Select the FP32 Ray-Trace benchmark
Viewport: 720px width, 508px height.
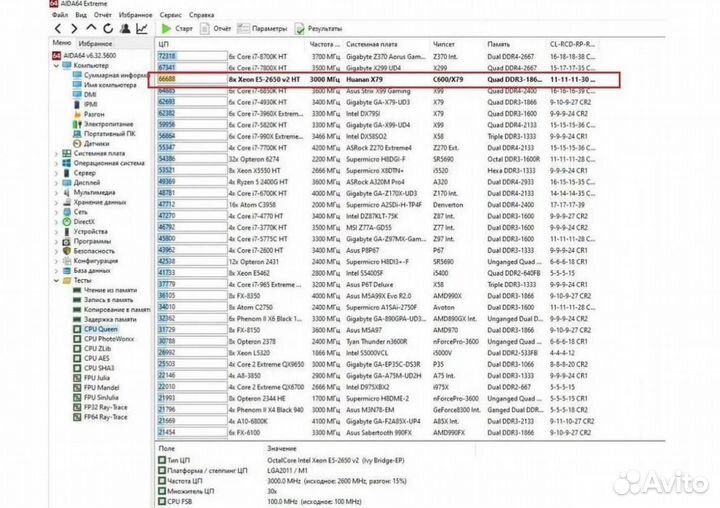[x=100, y=407]
